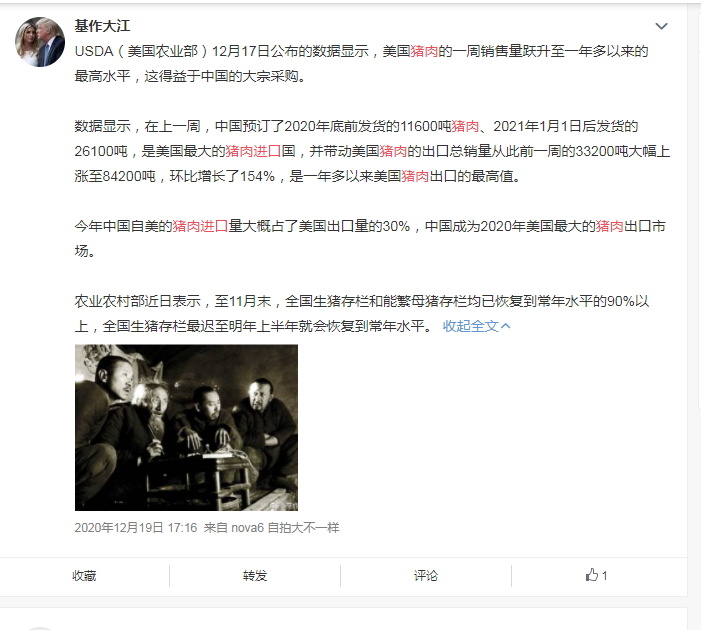Click the 2020年12月19日 17:16 timestamp
The height and width of the screenshot is (630, 701).
(x=136, y=528)
